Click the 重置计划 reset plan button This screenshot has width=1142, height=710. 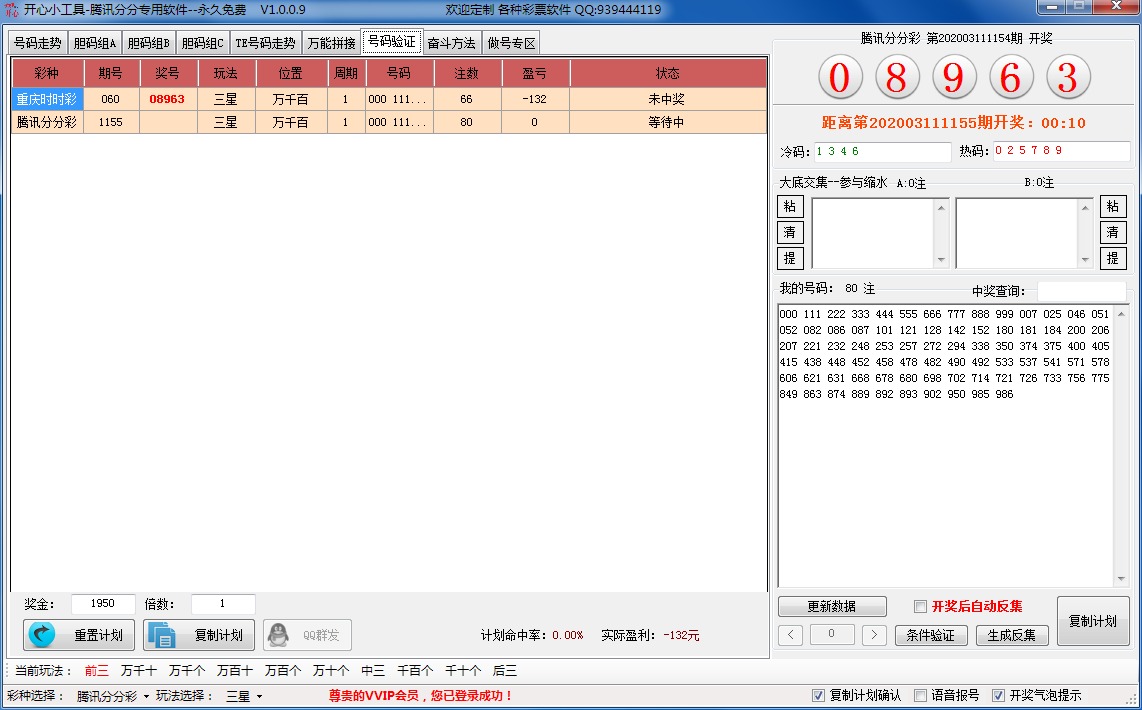79,635
